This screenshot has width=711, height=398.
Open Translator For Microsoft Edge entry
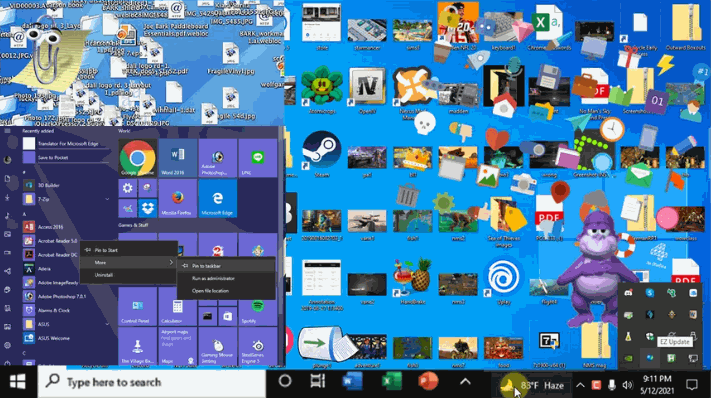tap(67, 143)
